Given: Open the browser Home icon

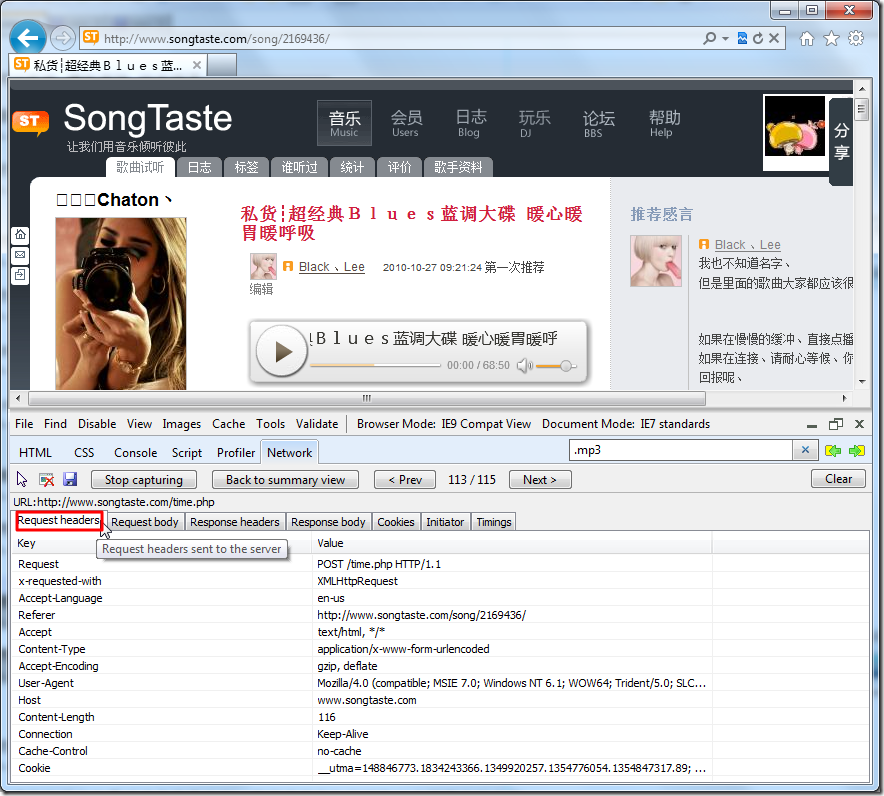Looking at the screenshot, I should click(807, 38).
